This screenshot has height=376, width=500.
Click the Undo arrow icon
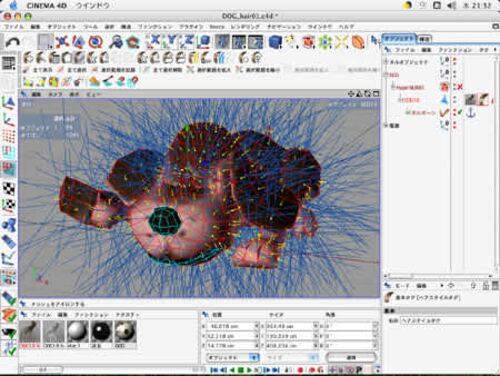pyautogui.click(x=12, y=42)
